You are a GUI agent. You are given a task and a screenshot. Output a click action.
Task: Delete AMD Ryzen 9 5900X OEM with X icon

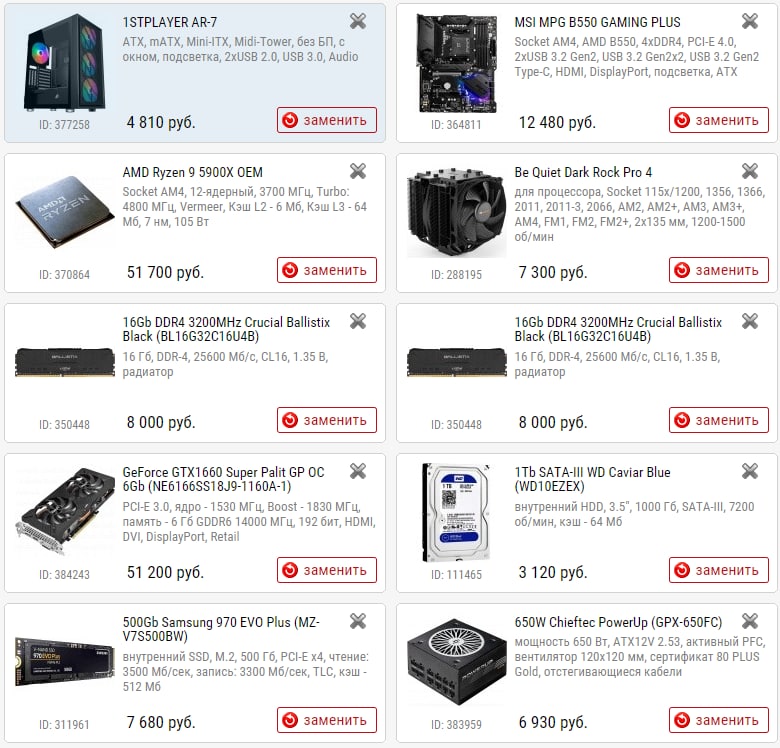pyautogui.click(x=358, y=171)
